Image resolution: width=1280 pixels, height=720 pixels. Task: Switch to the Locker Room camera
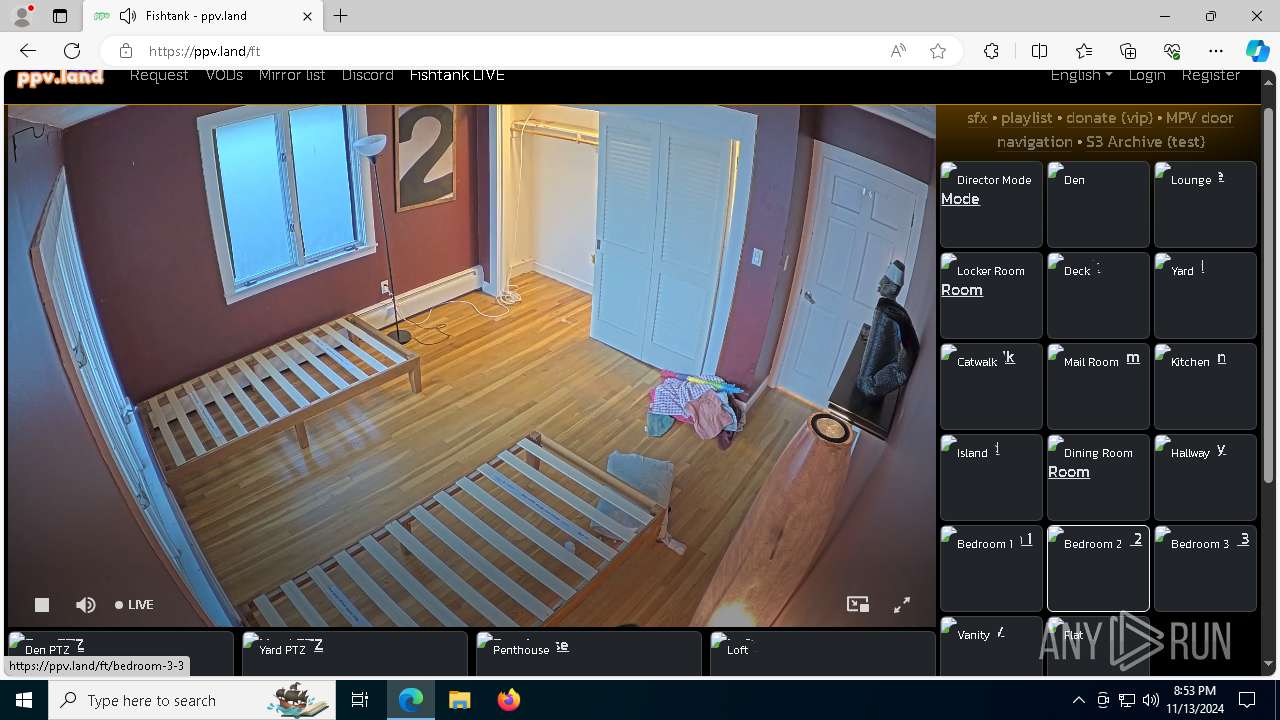tap(991, 295)
